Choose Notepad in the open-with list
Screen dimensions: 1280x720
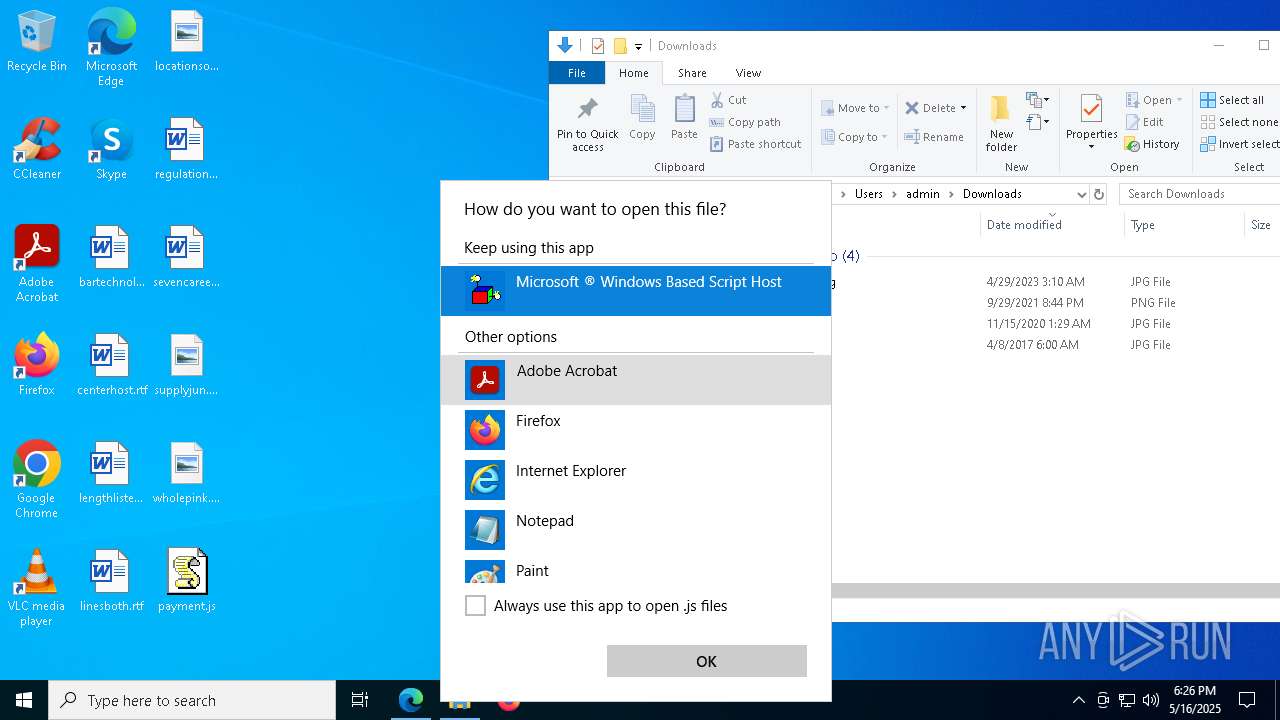click(x=636, y=530)
